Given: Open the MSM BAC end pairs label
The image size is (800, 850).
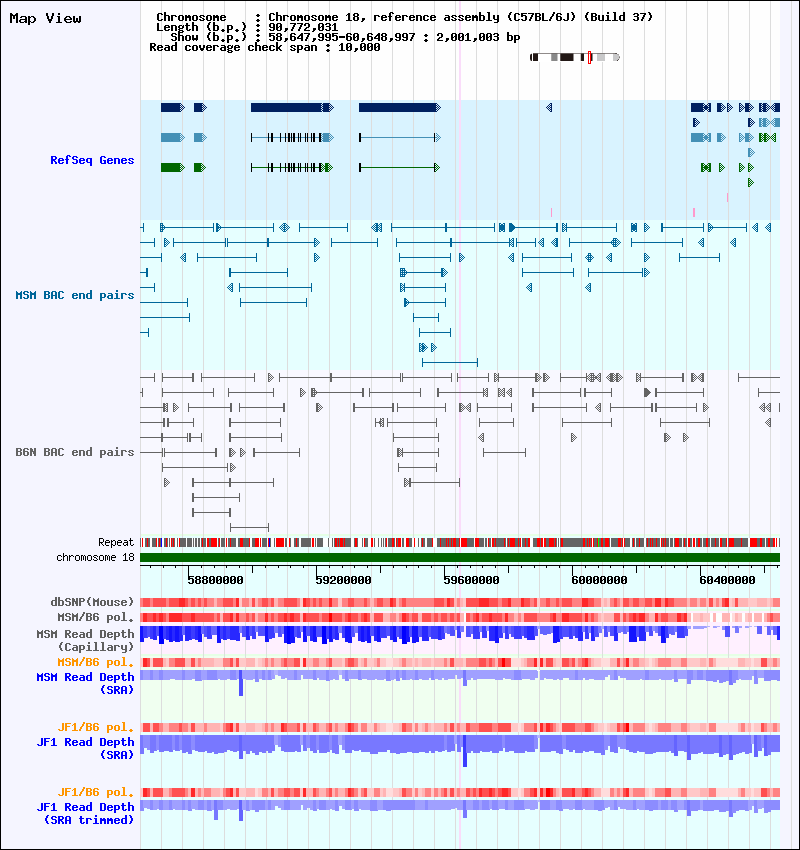Looking at the screenshot, I should click(75, 295).
